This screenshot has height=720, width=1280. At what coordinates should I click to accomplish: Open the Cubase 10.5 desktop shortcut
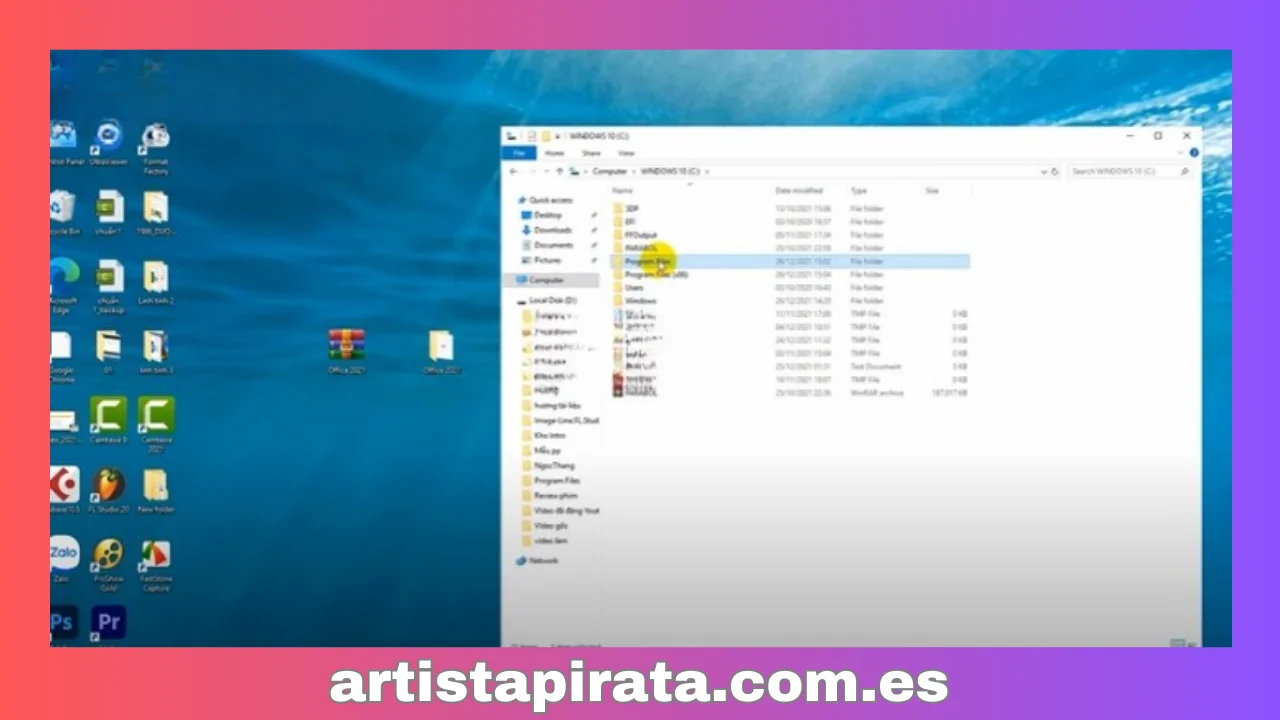click(x=64, y=491)
